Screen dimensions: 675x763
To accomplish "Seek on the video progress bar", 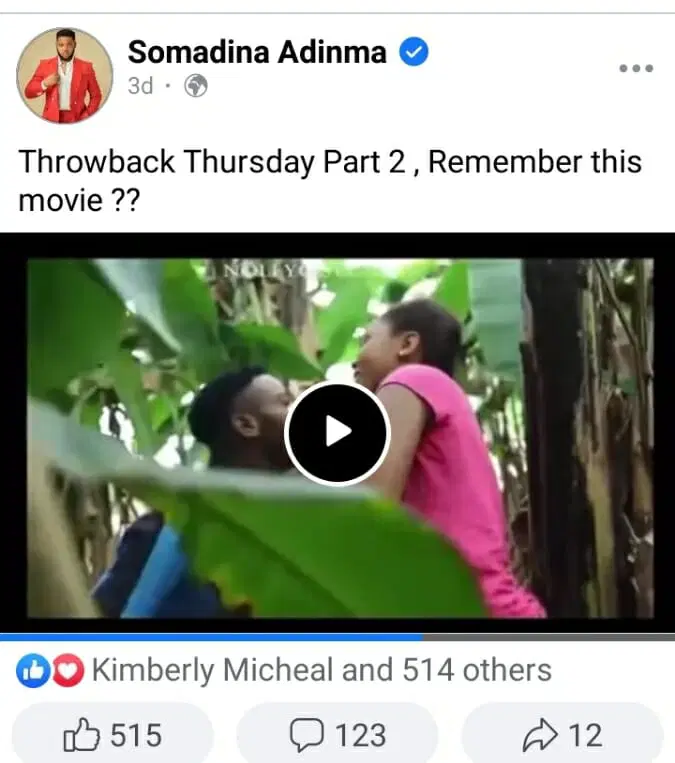I will 337,637.
